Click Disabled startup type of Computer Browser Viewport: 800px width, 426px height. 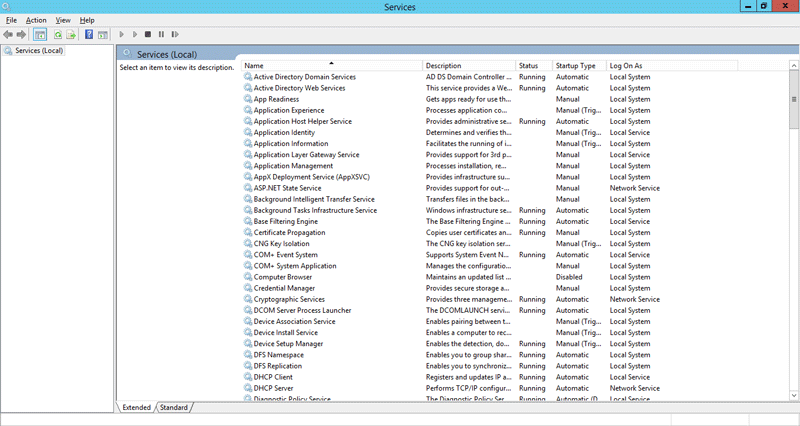click(569, 277)
